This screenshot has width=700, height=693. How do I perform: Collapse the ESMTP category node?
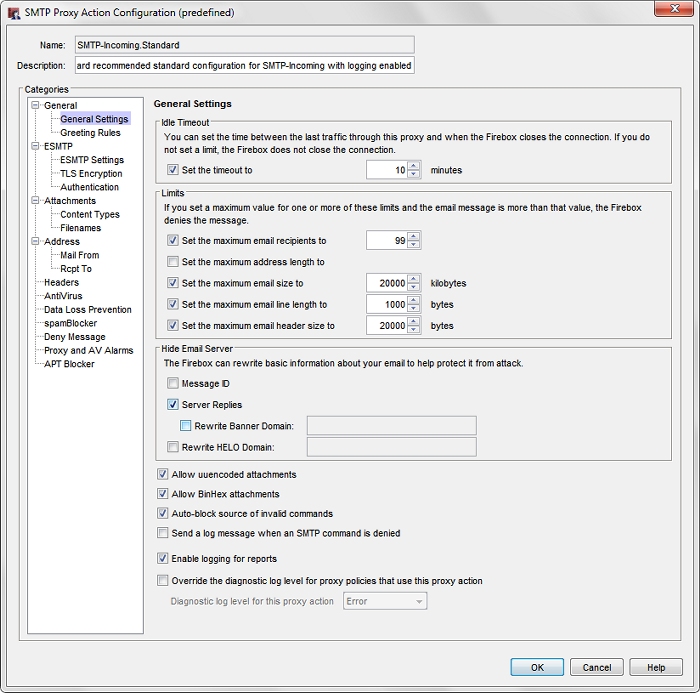36,147
